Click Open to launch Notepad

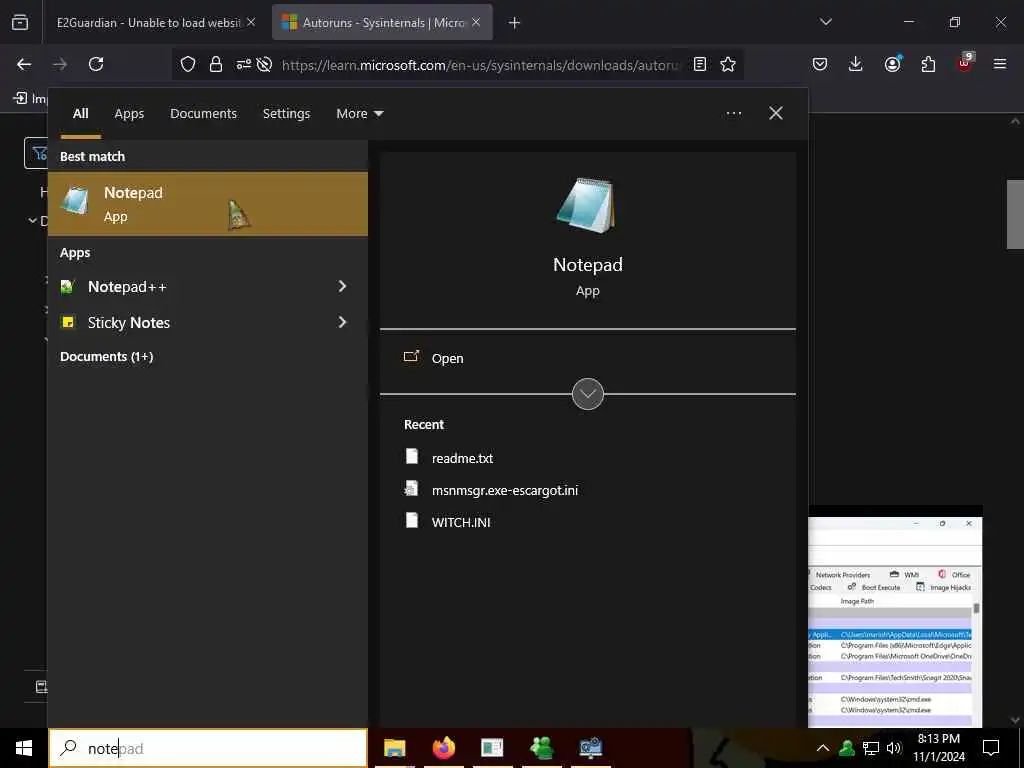tap(447, 359)
